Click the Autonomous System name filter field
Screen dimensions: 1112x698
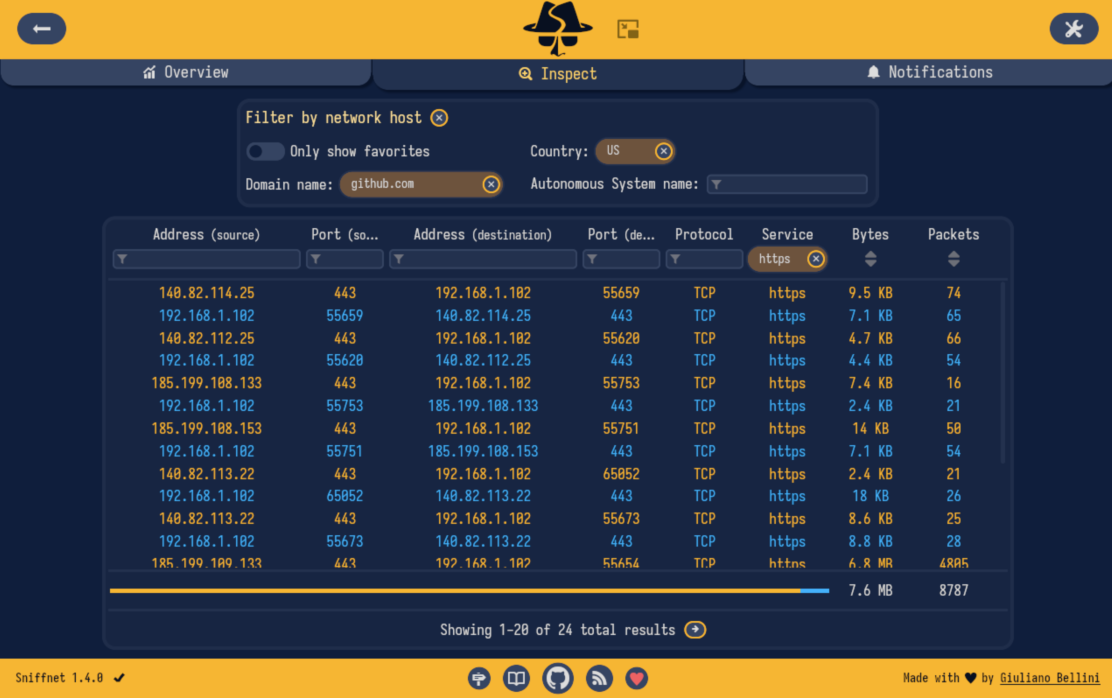pos(787,184)
